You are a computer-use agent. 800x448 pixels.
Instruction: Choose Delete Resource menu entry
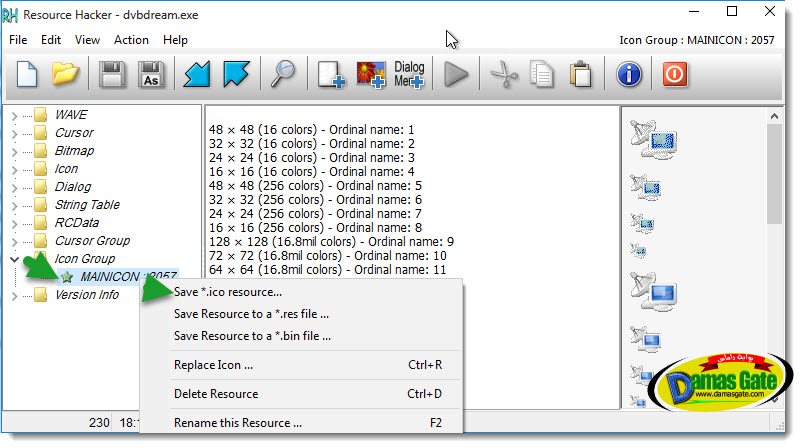tap(301, 394)
